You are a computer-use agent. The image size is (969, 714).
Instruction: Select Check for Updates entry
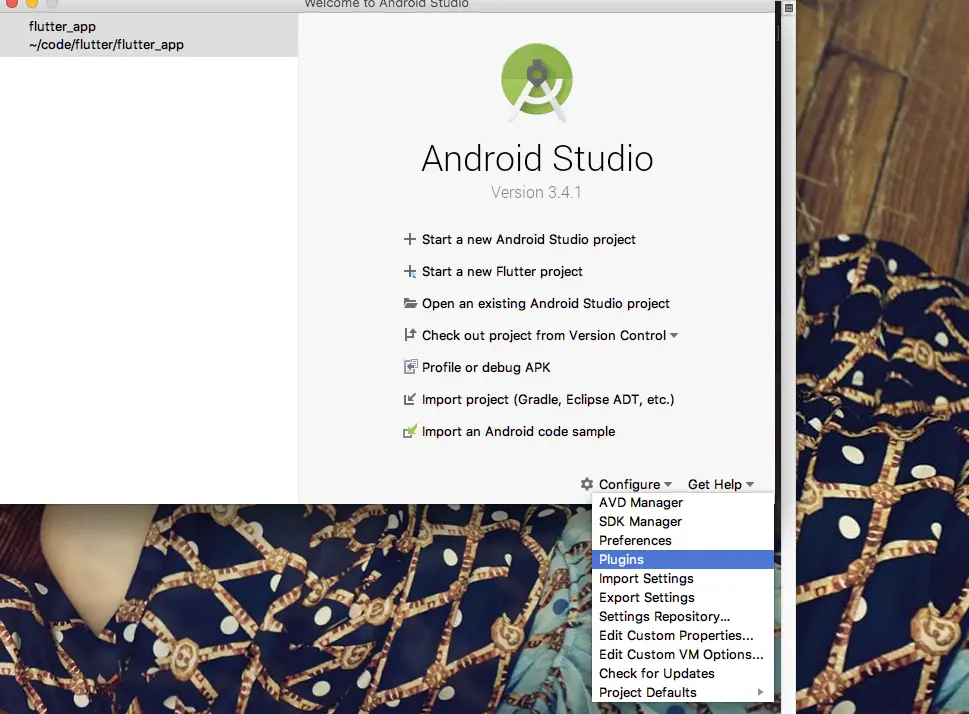682,673
